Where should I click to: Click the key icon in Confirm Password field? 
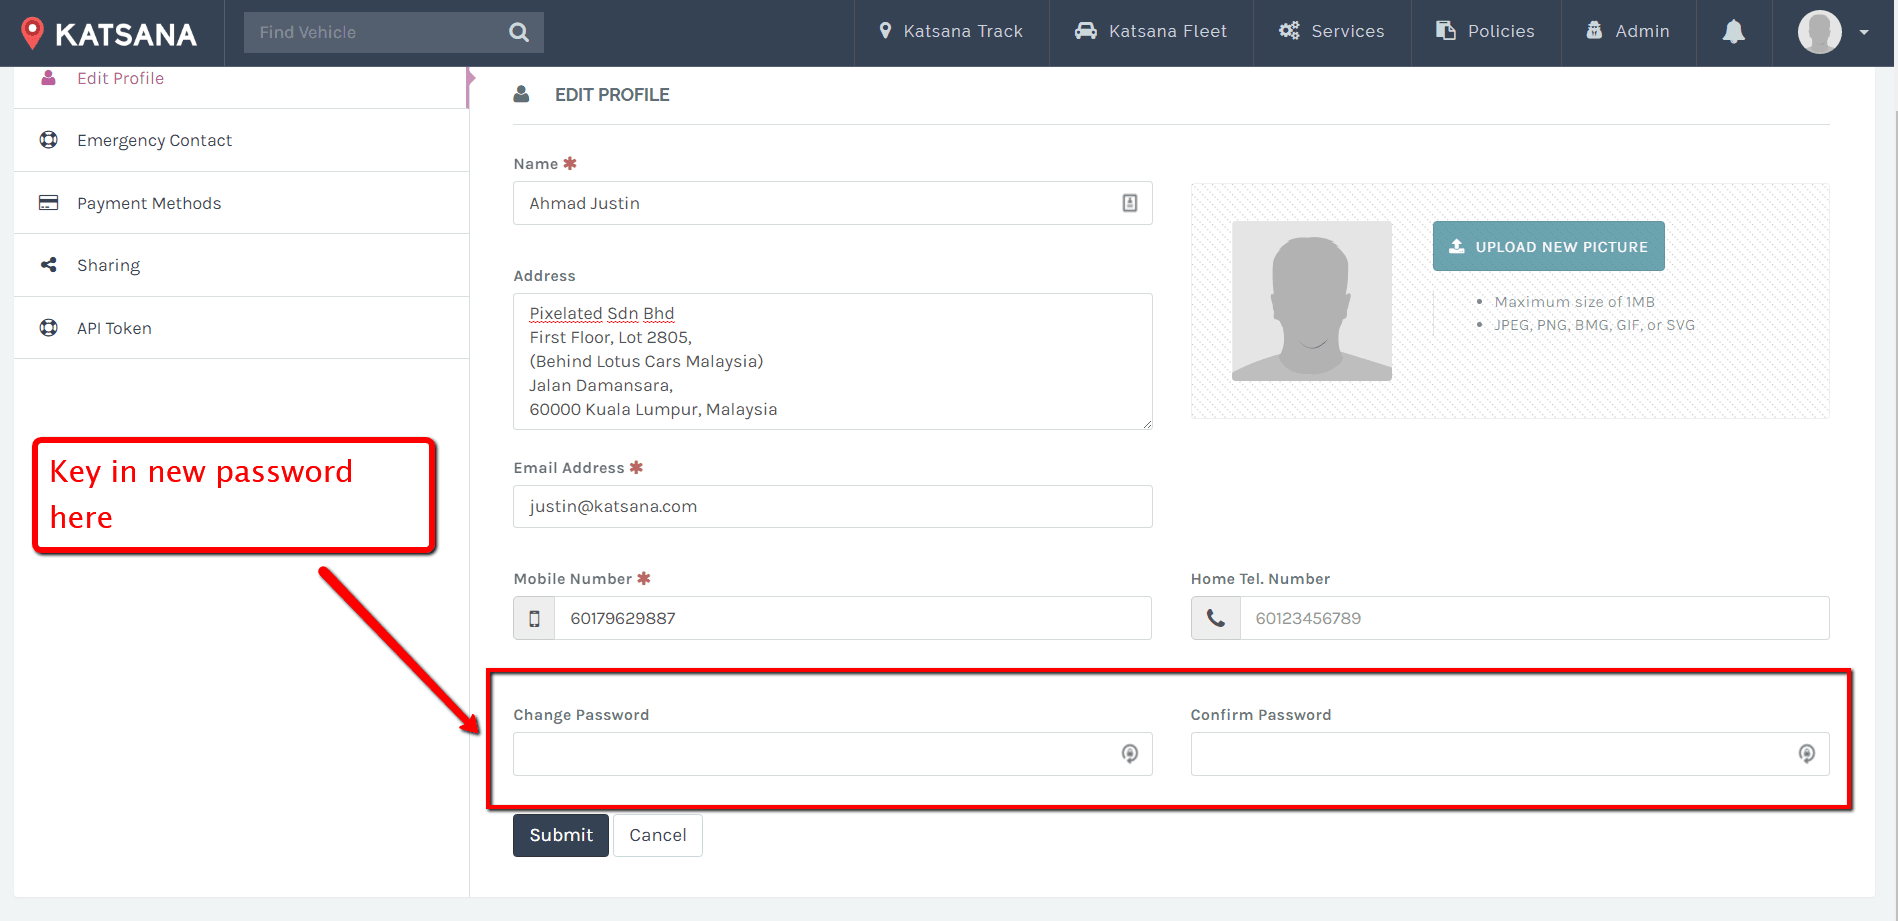(x=1806, y=754)
